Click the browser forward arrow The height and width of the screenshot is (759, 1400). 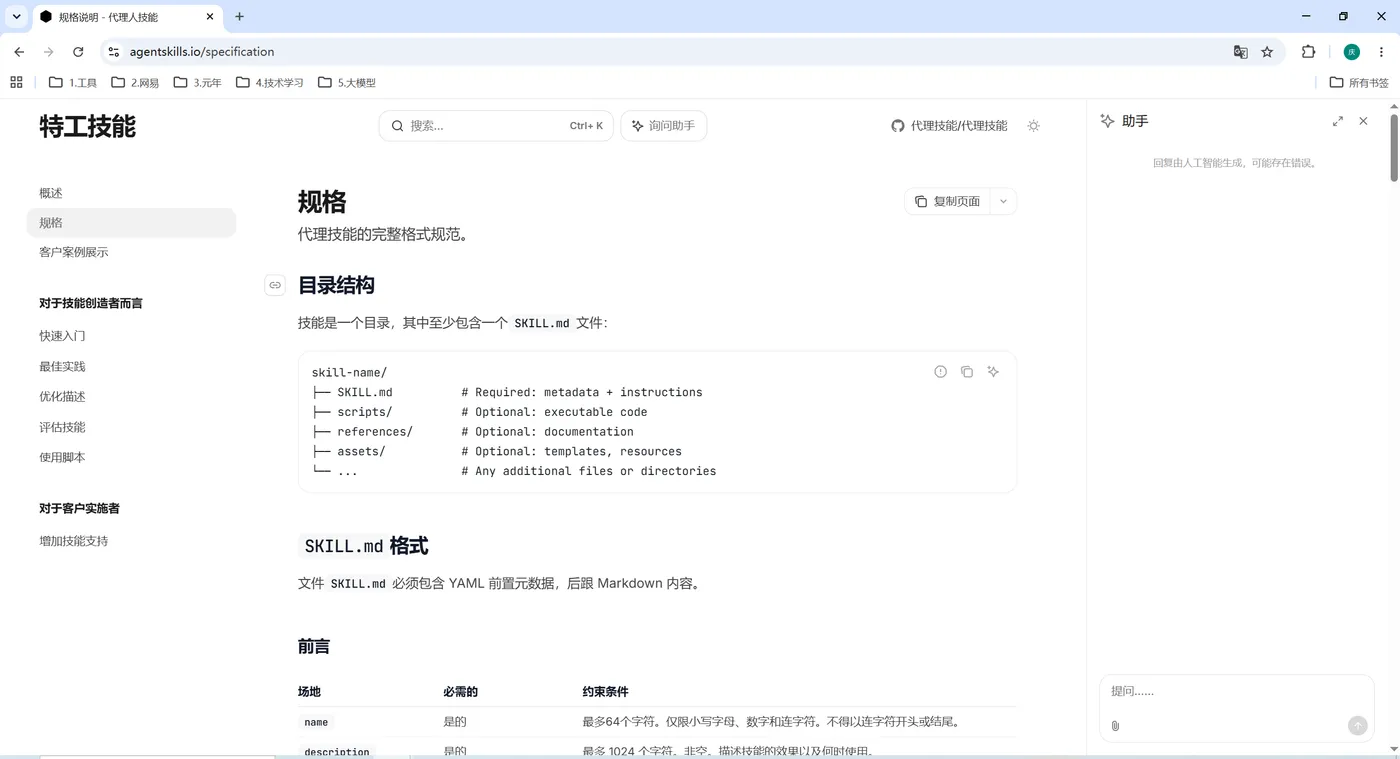48,52
